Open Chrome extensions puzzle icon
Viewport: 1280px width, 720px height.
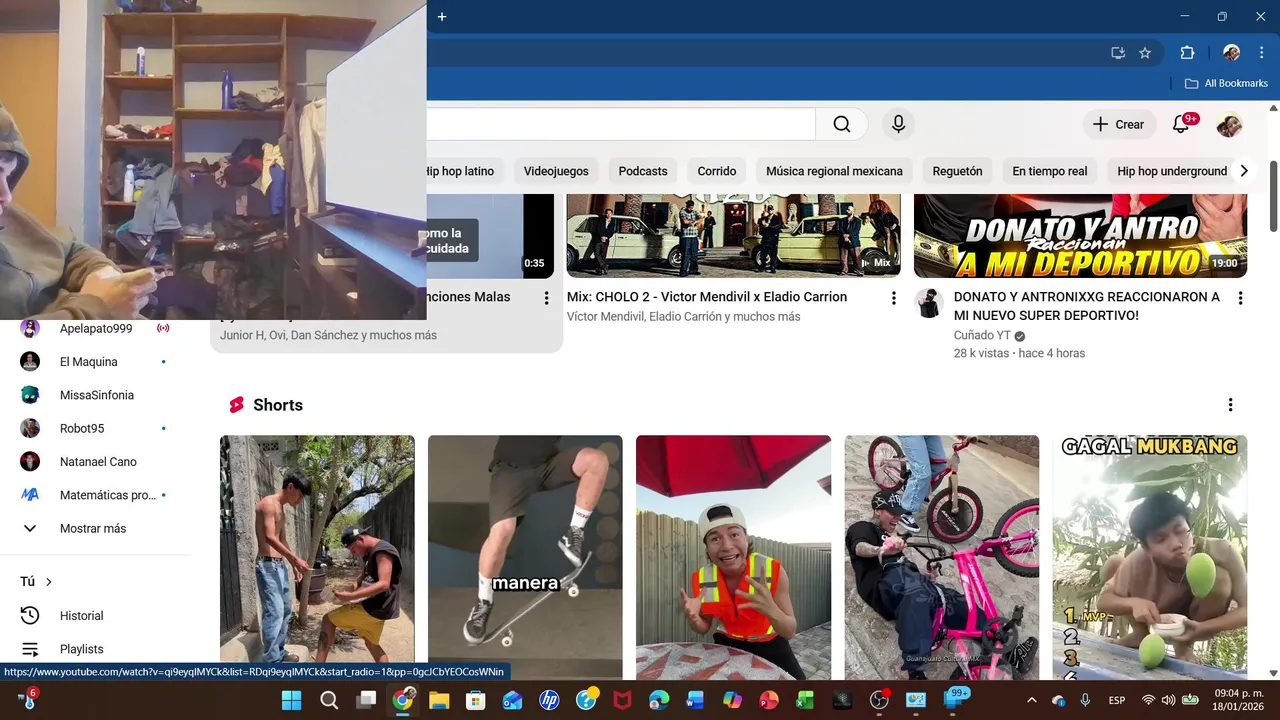(1187, 53)
